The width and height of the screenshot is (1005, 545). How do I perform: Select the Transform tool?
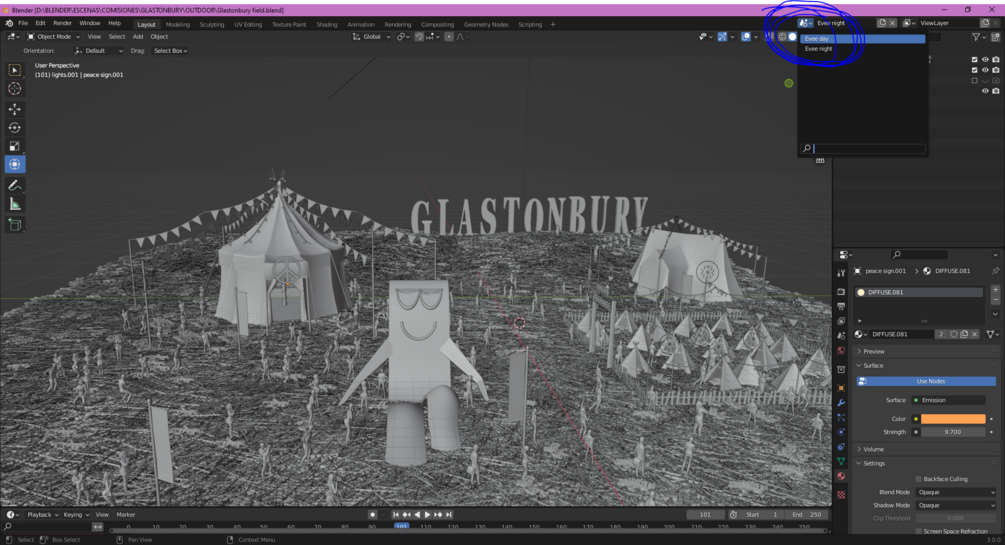[x=15, y=165]
